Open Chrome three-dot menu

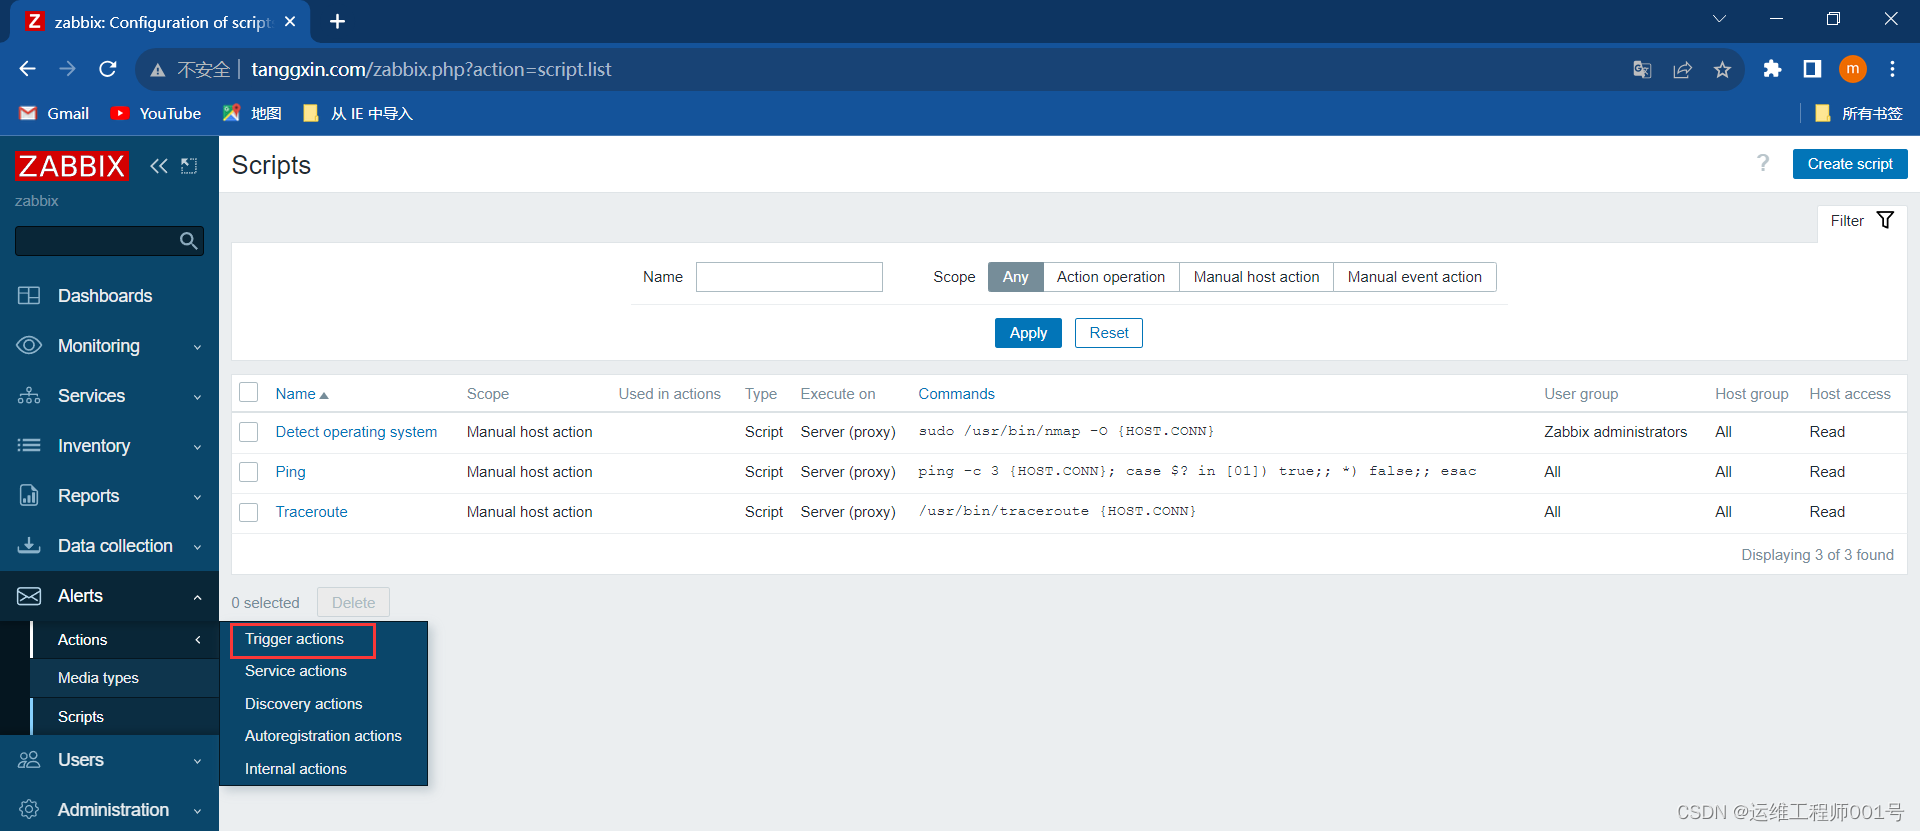click(x=1892, y=69)
